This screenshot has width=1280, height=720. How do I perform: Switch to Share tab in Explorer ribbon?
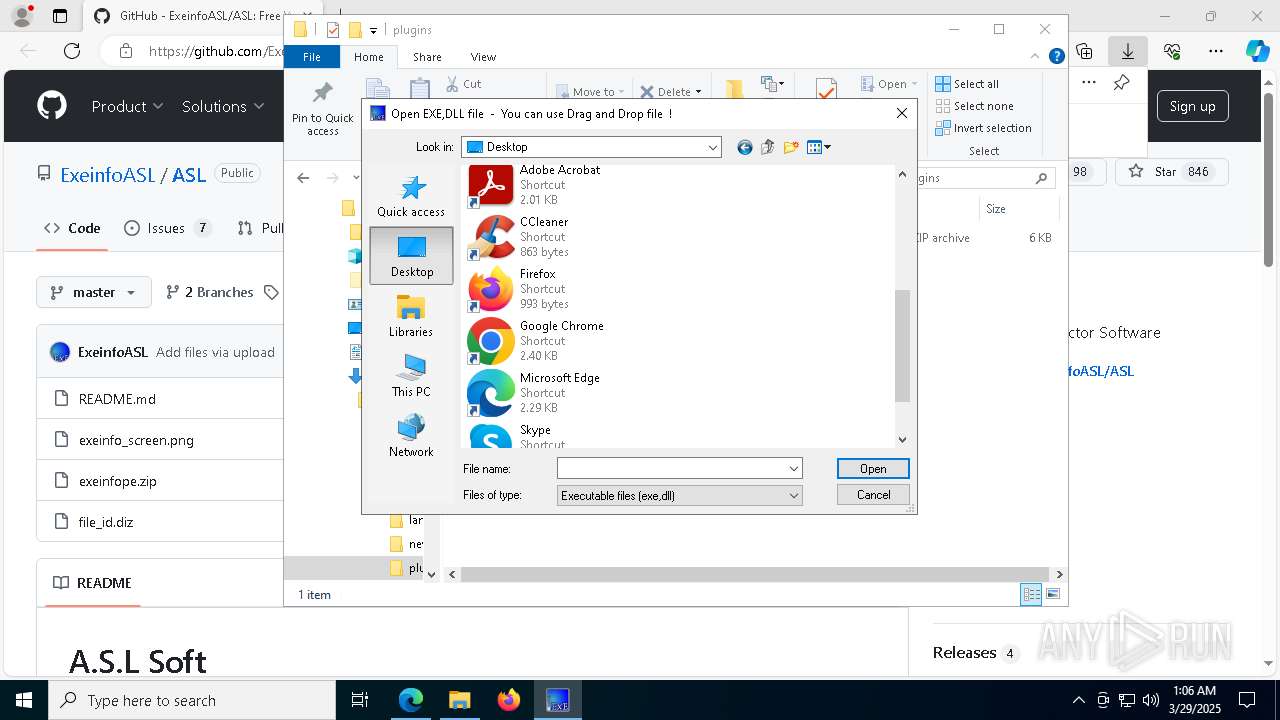427,57
